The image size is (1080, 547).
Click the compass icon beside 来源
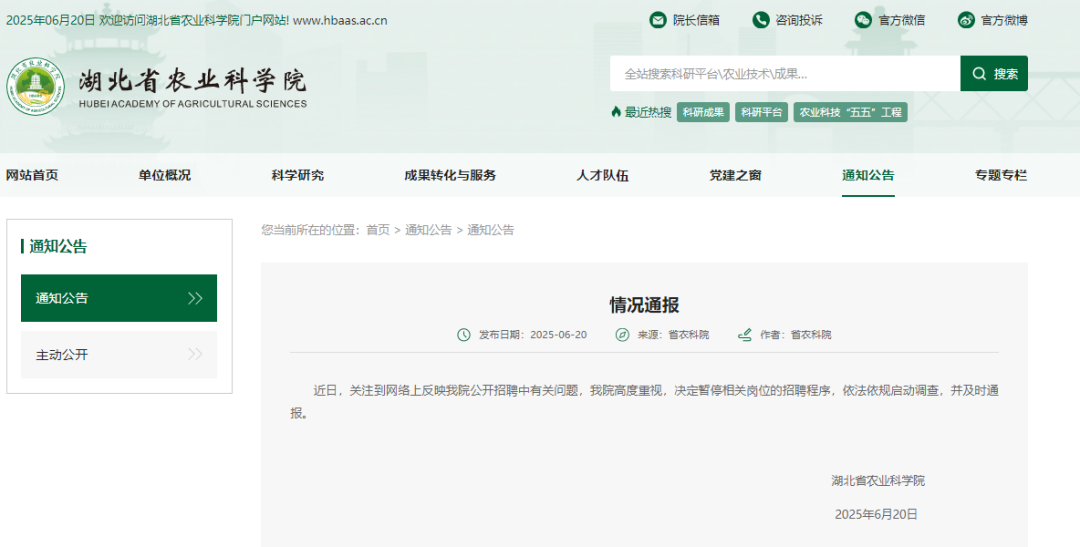[622, 335]
